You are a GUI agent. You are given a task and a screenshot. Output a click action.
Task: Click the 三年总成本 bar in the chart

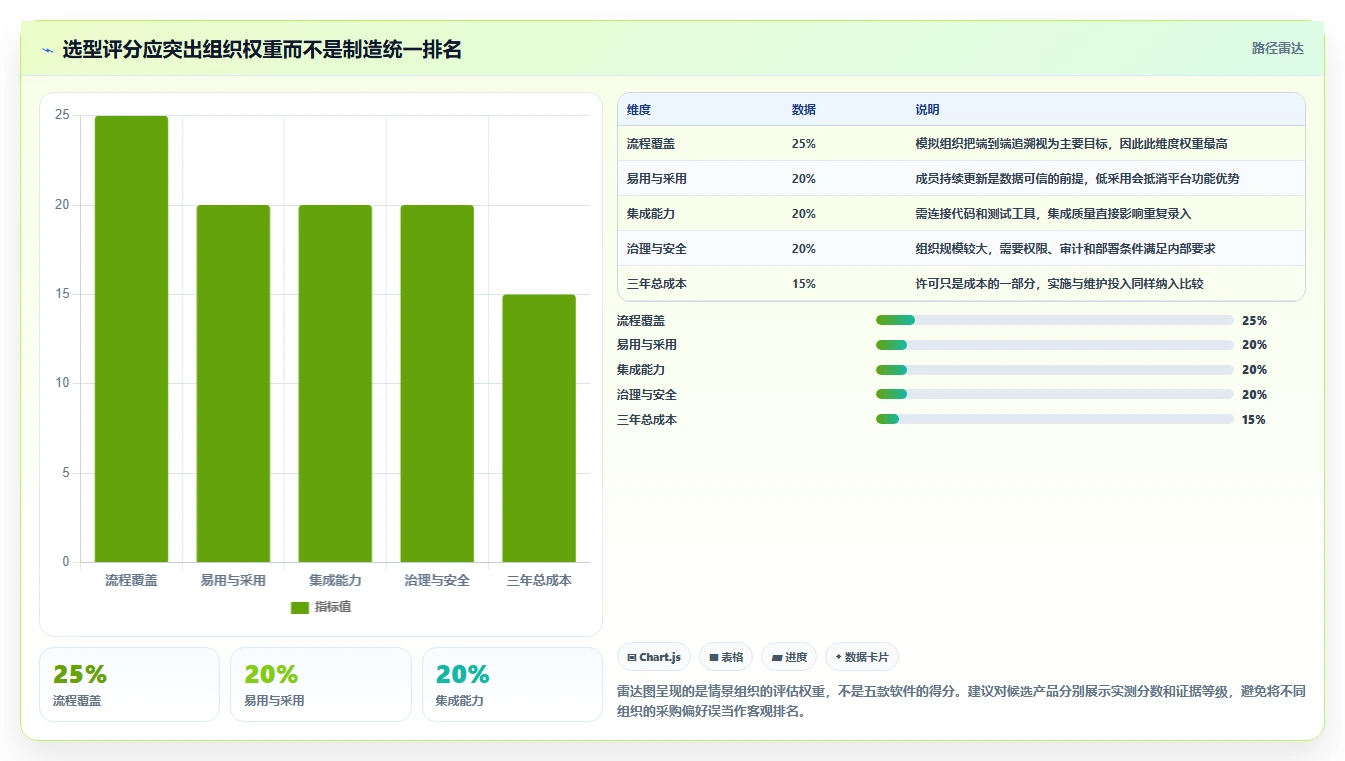tap(539, 428)
